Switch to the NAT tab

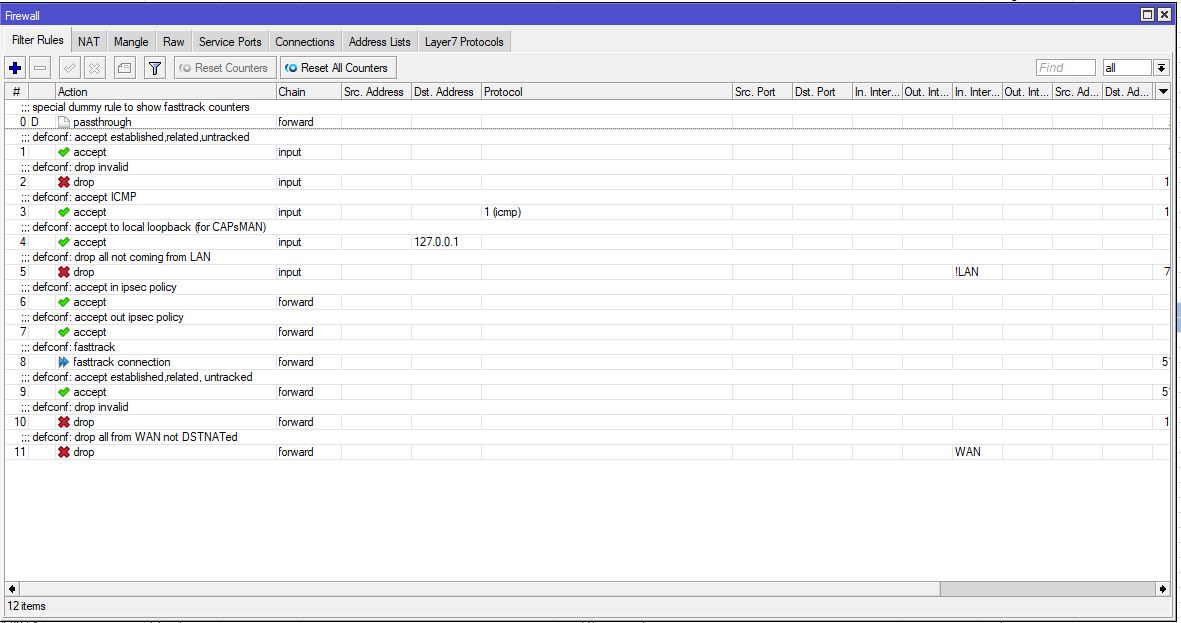89,42
